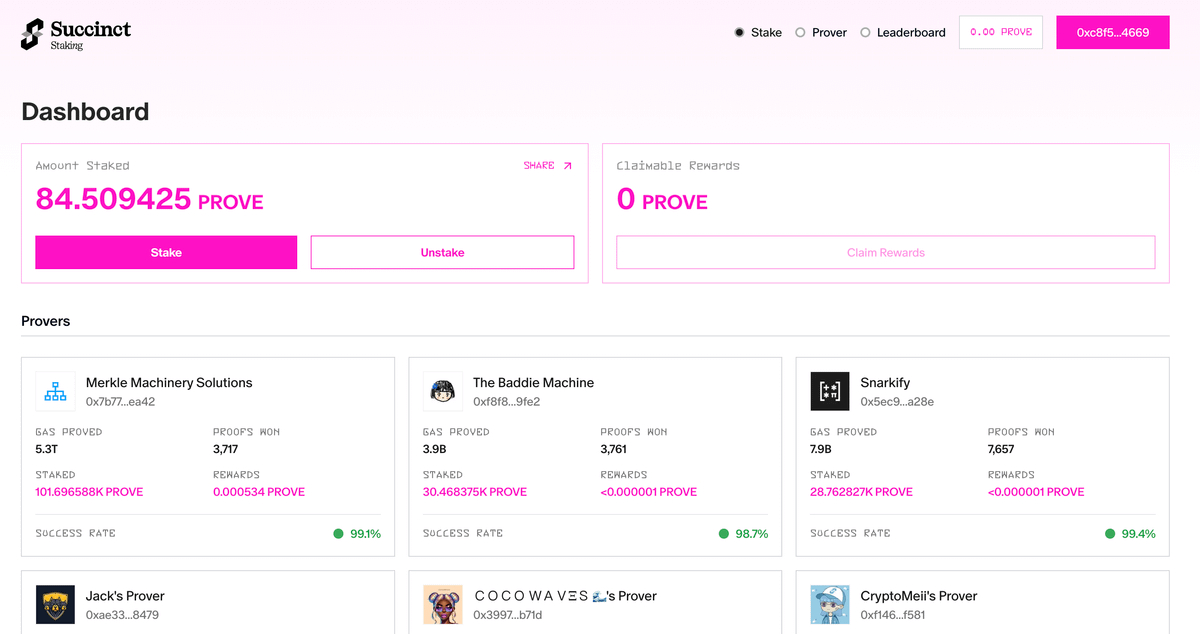Open Snarkify prover name
The height and width of the screenshot is (634, 1200).
[x=885, y=382]
